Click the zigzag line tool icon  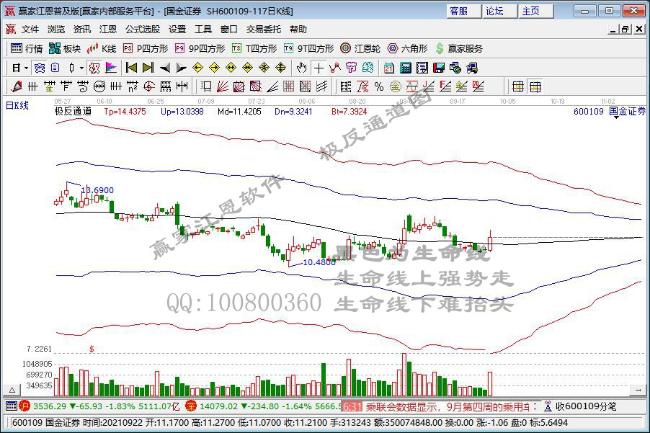pyautogui.click(x=335, y=68)
